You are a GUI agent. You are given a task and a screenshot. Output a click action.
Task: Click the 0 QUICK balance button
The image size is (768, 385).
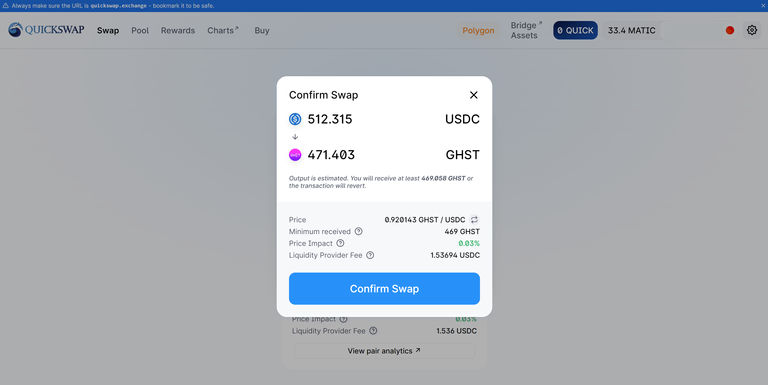[576, 30]
